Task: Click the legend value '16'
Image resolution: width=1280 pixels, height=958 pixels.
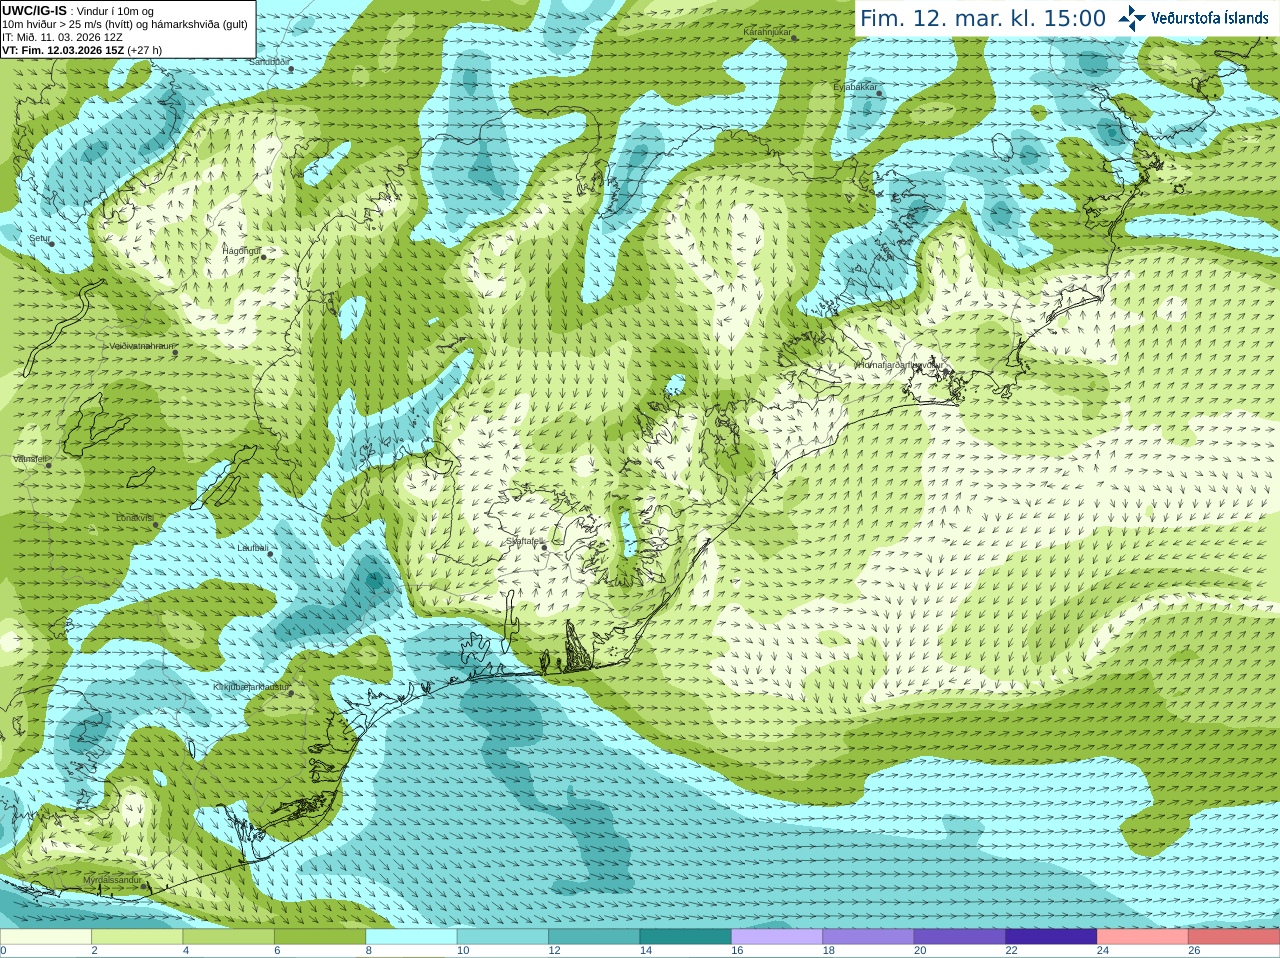Action: (x=737, y=951)
